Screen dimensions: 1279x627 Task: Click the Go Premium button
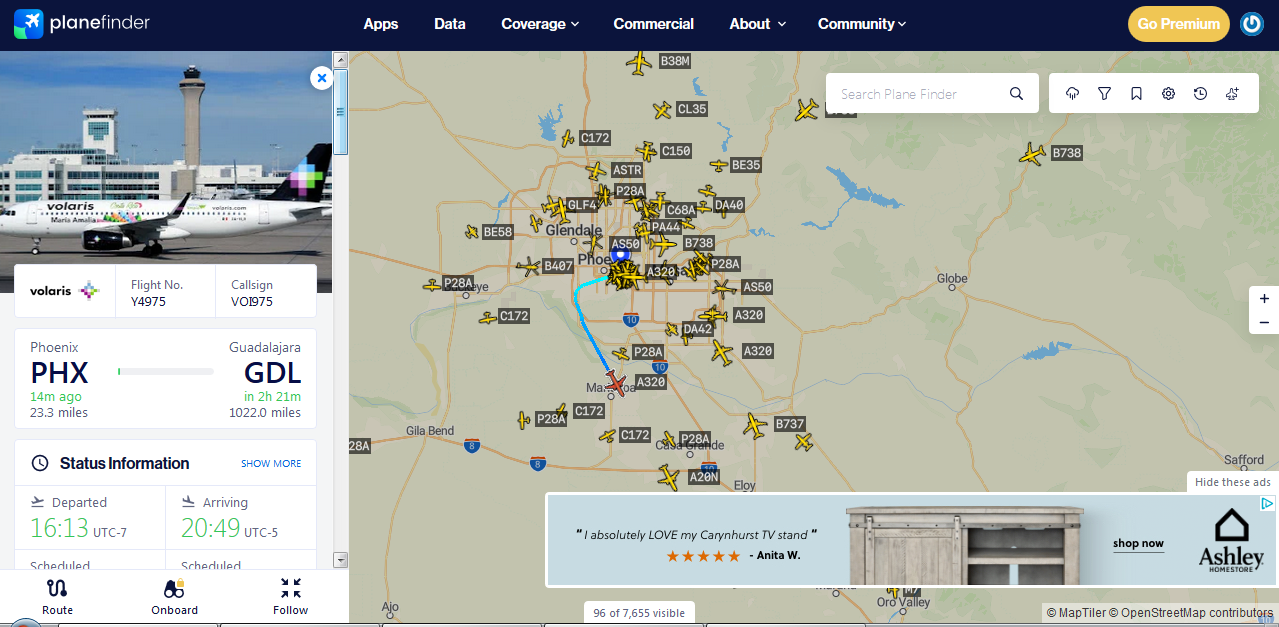(x=1178, y=24)
